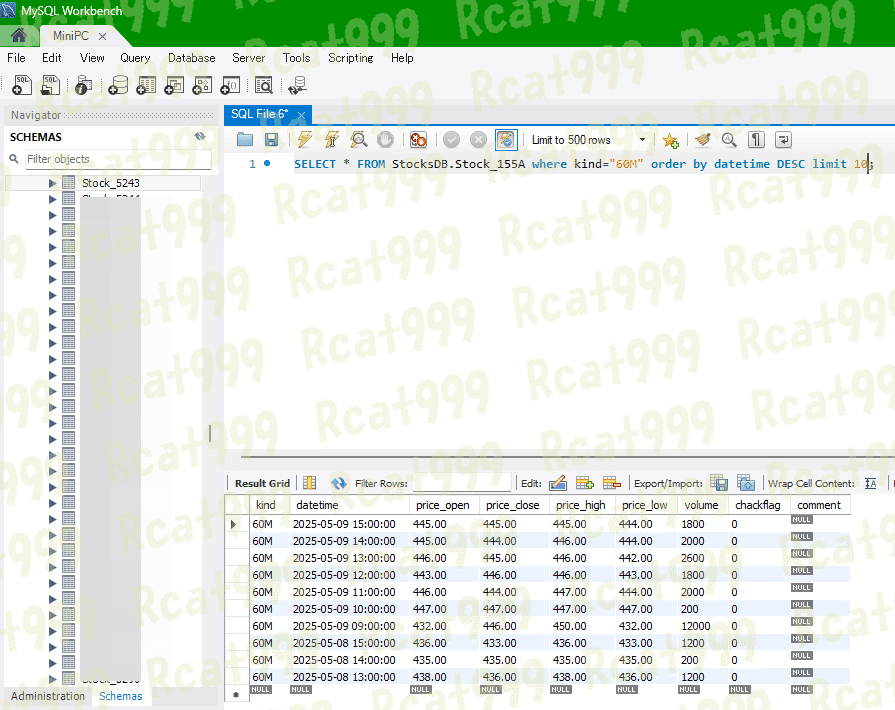Rollback the transaction icon
Screen dimensions: 895x710
pos(478,139)
